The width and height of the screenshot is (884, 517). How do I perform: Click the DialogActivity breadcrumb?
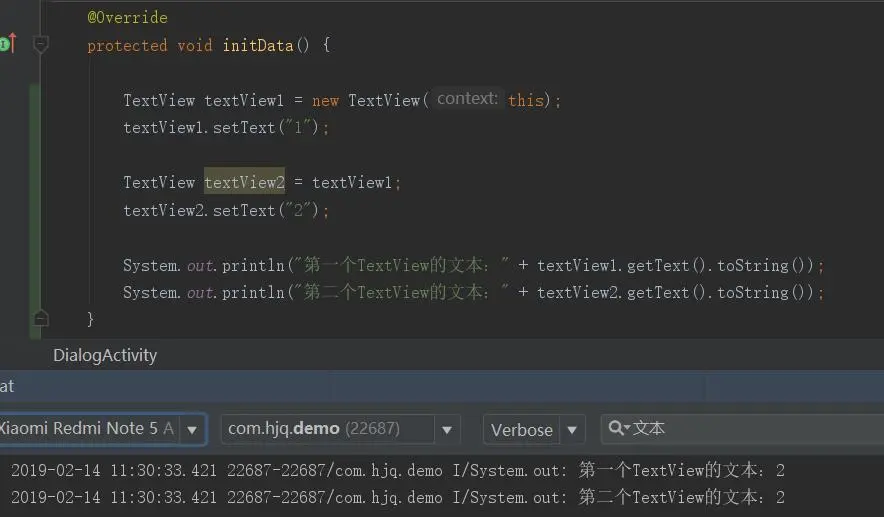(x=105, y=355)
